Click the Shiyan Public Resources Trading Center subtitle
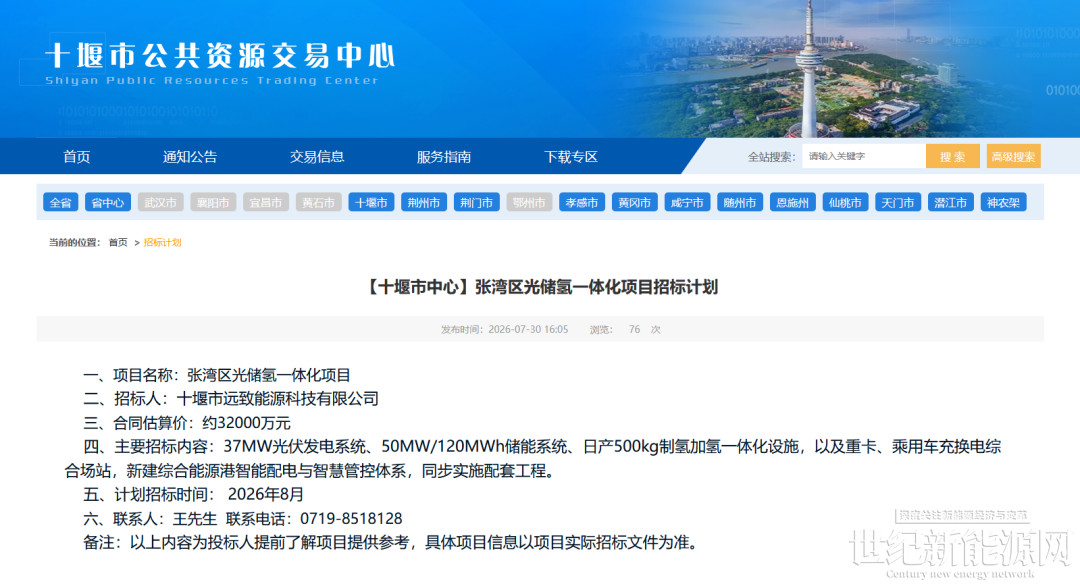 (212, 81)
